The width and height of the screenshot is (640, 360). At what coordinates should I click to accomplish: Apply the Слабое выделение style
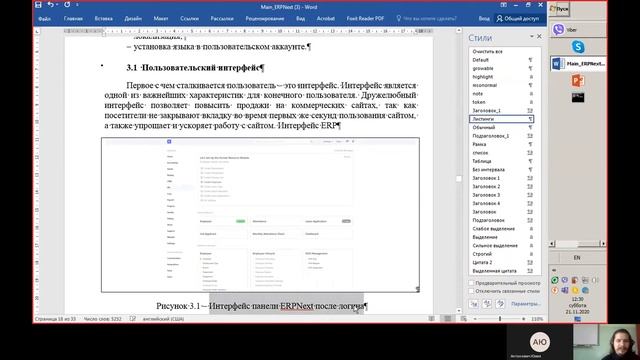click(501, 229)
